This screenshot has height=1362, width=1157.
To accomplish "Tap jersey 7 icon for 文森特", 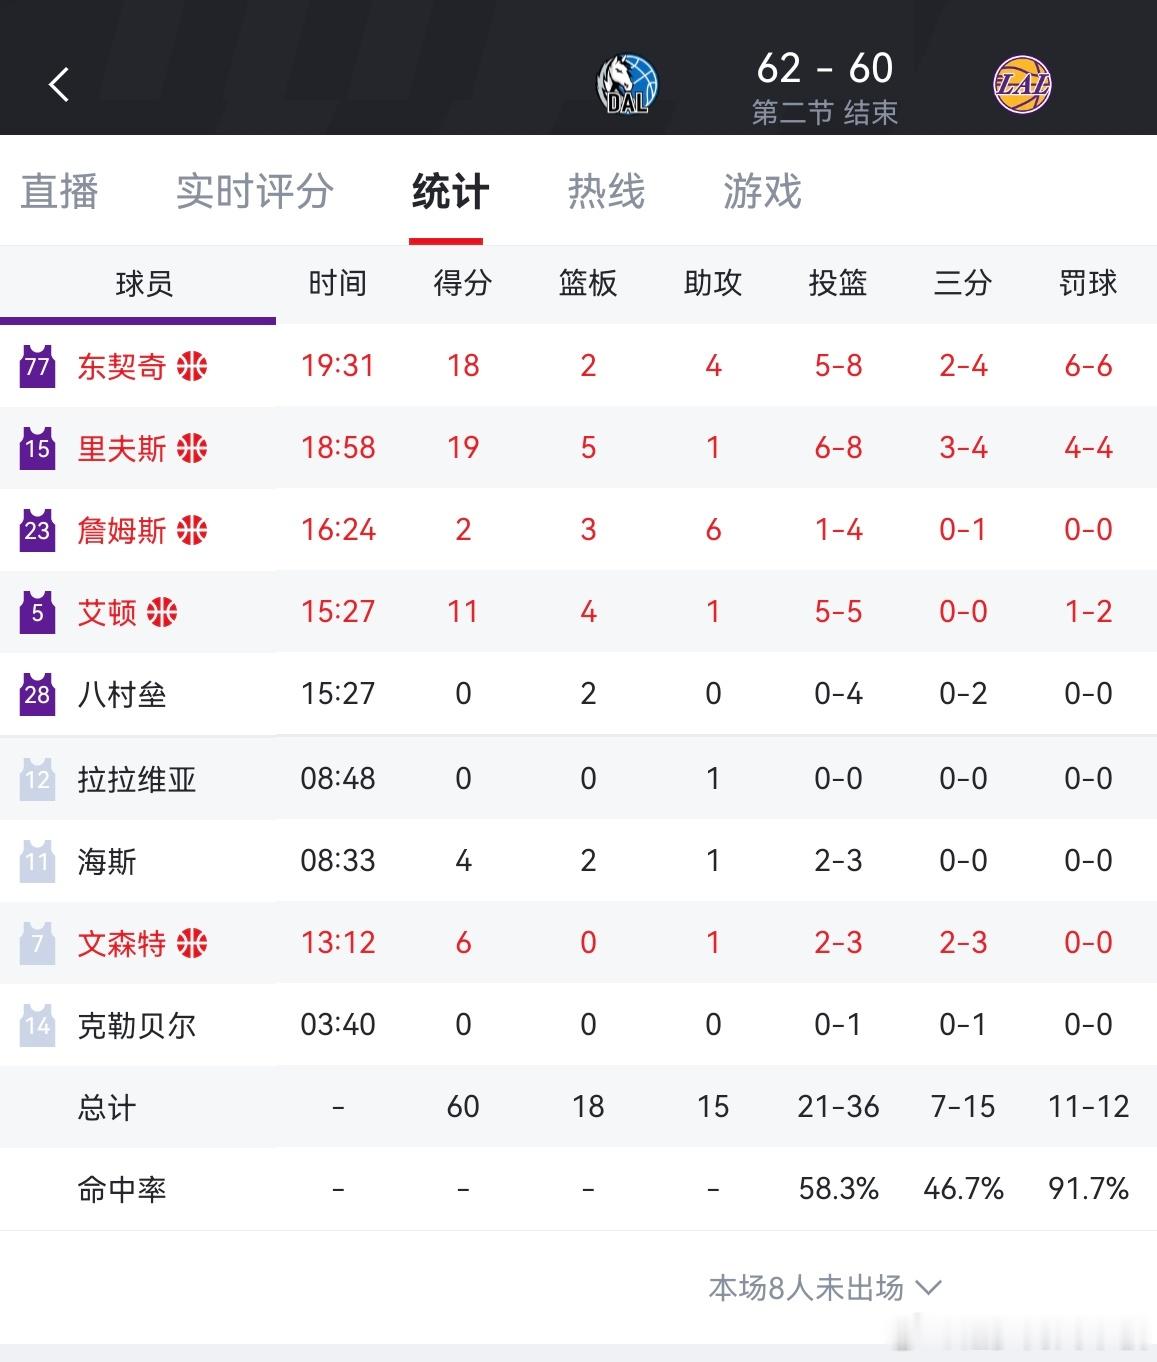I will [x=37, y=943].
